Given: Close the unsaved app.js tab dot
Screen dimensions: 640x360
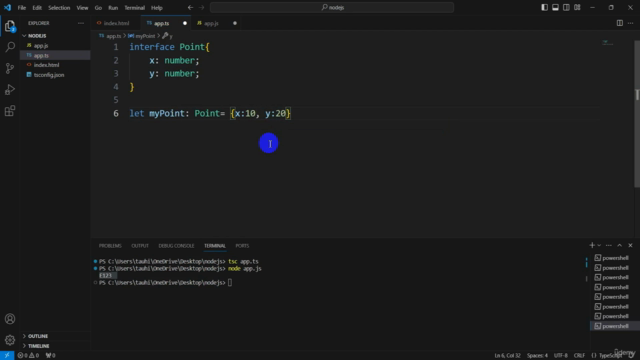Looking at the screenshot, I should pyautogui.click(x=235, y=23).
